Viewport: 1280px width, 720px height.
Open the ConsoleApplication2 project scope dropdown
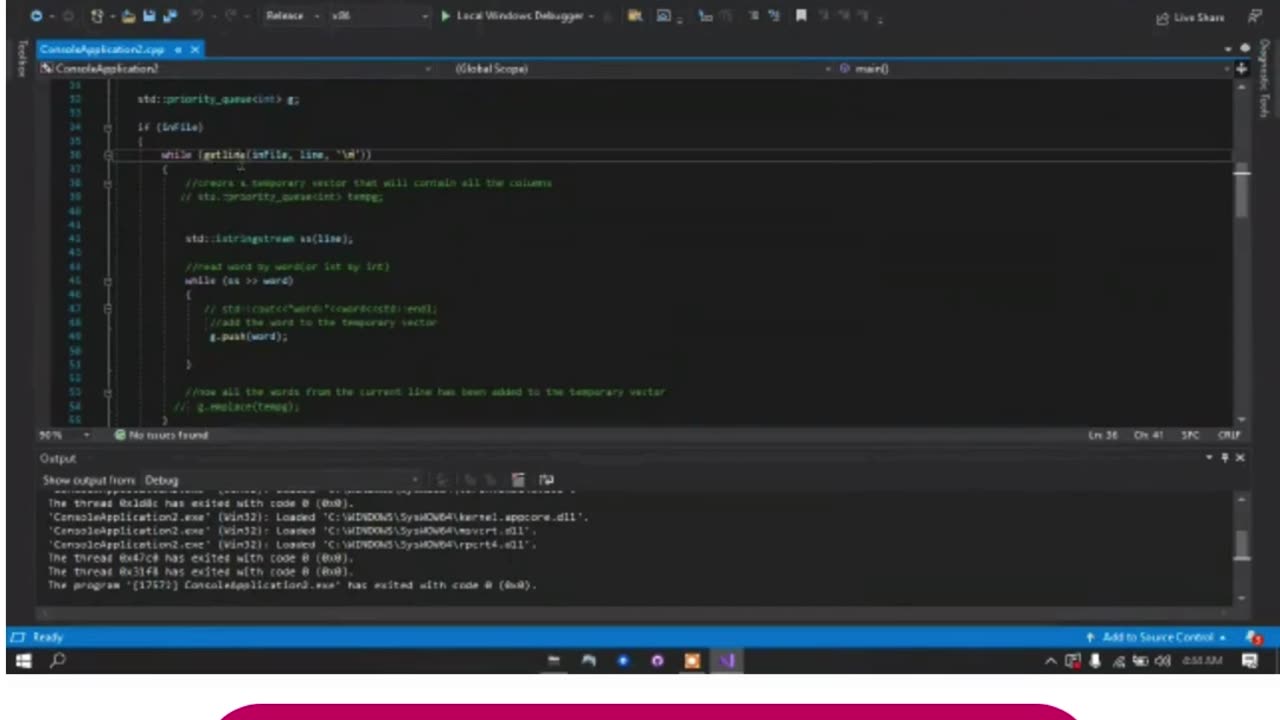[236, 69]
